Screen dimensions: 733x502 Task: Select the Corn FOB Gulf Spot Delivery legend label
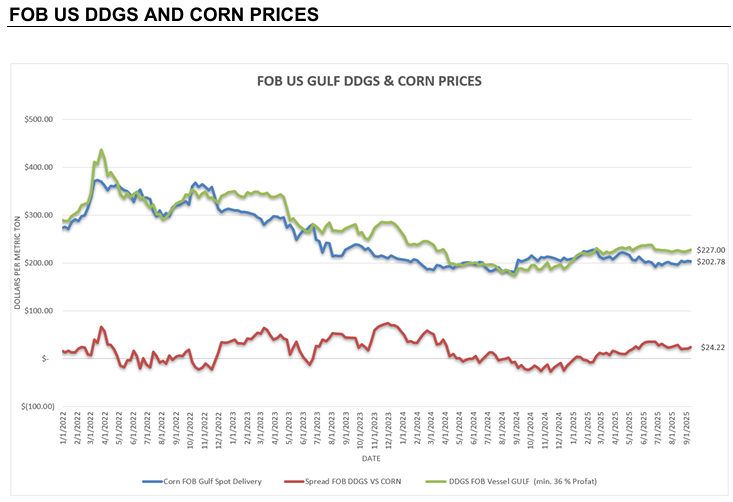212,481
